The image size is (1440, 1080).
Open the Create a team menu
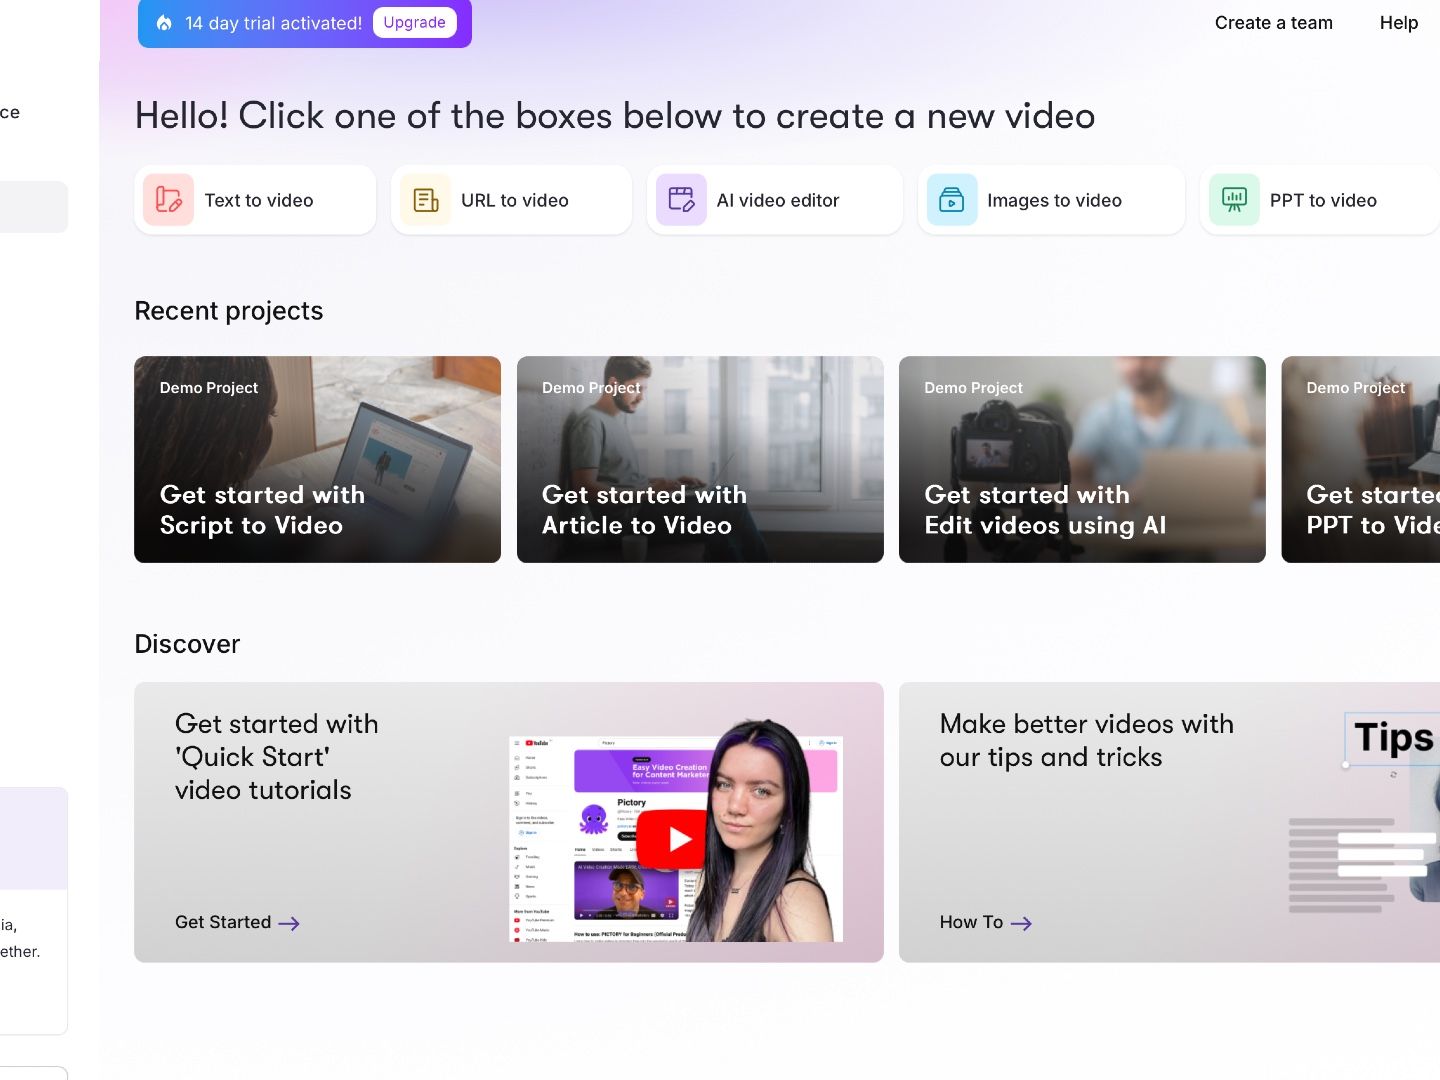coord(1273,22)
